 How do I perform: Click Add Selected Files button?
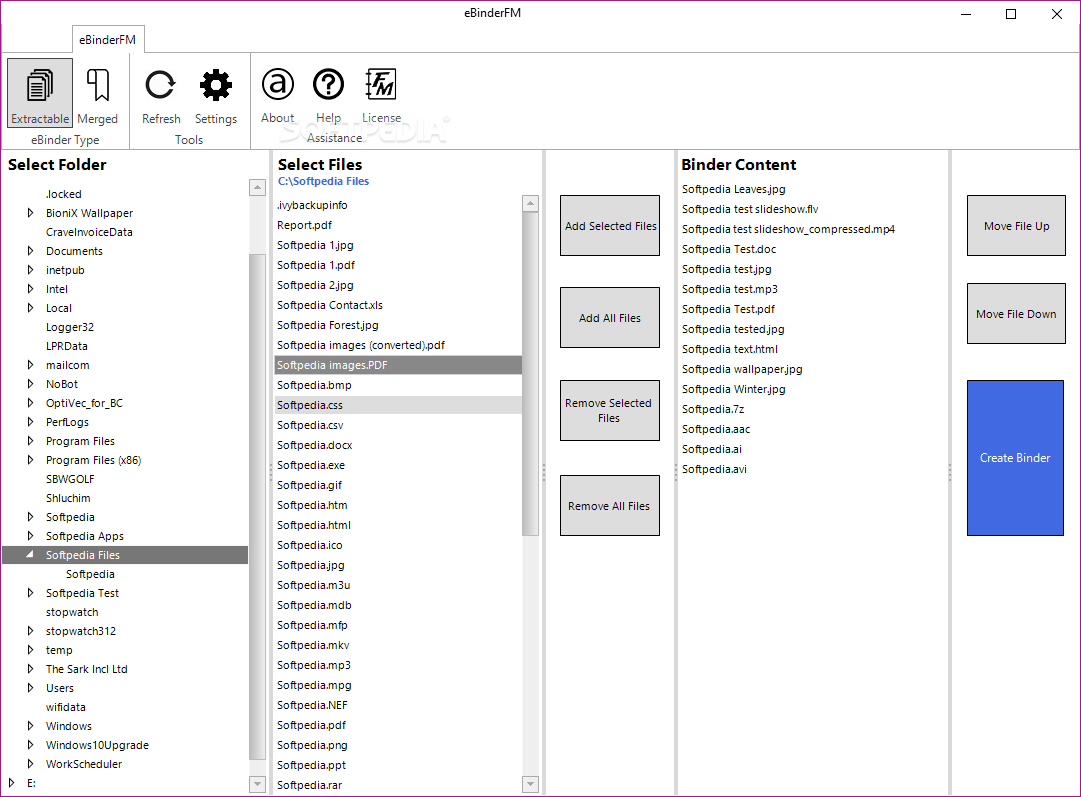[x=610, y=225]
